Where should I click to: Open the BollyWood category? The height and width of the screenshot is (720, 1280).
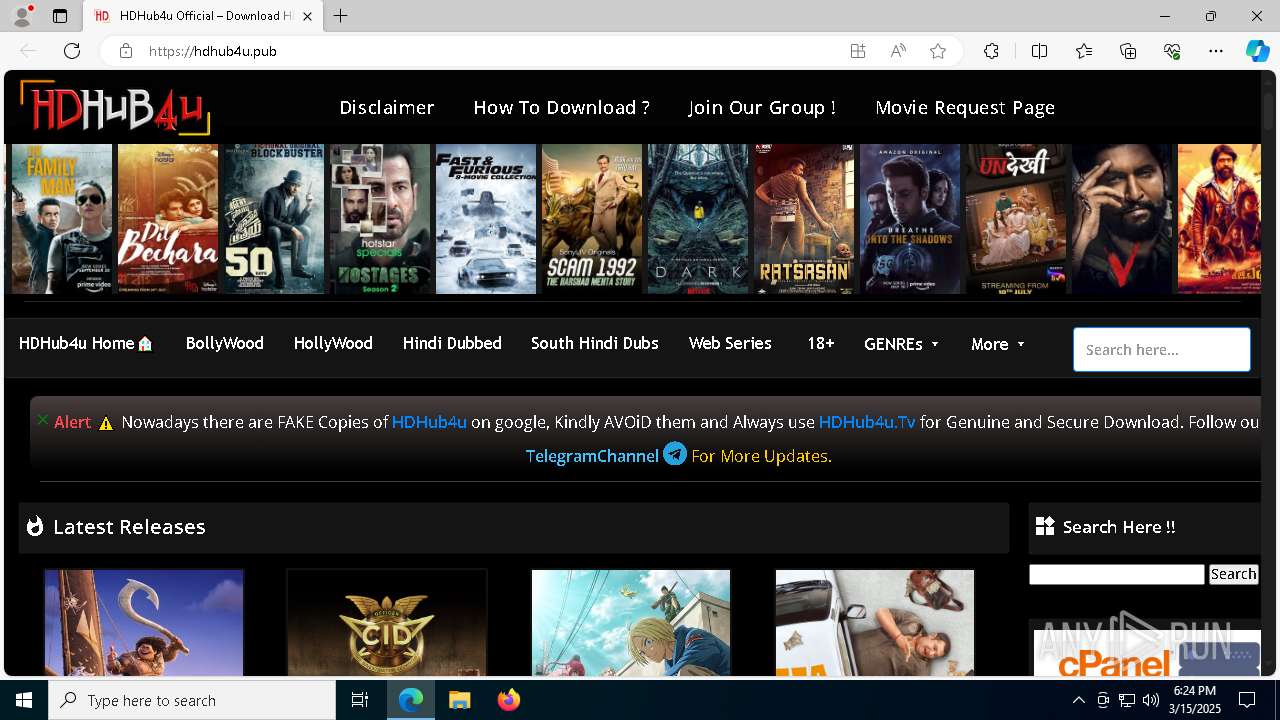pos(225,343)
